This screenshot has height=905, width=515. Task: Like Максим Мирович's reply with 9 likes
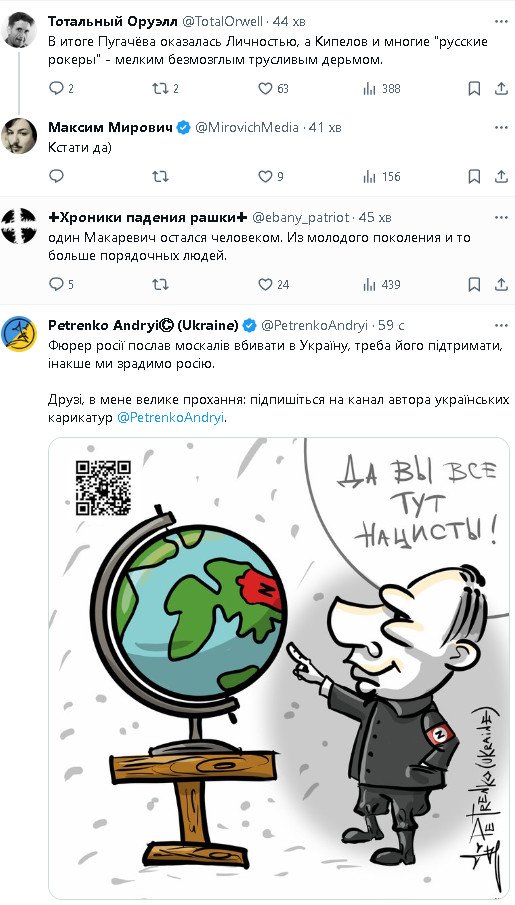[x=265, y=176]
